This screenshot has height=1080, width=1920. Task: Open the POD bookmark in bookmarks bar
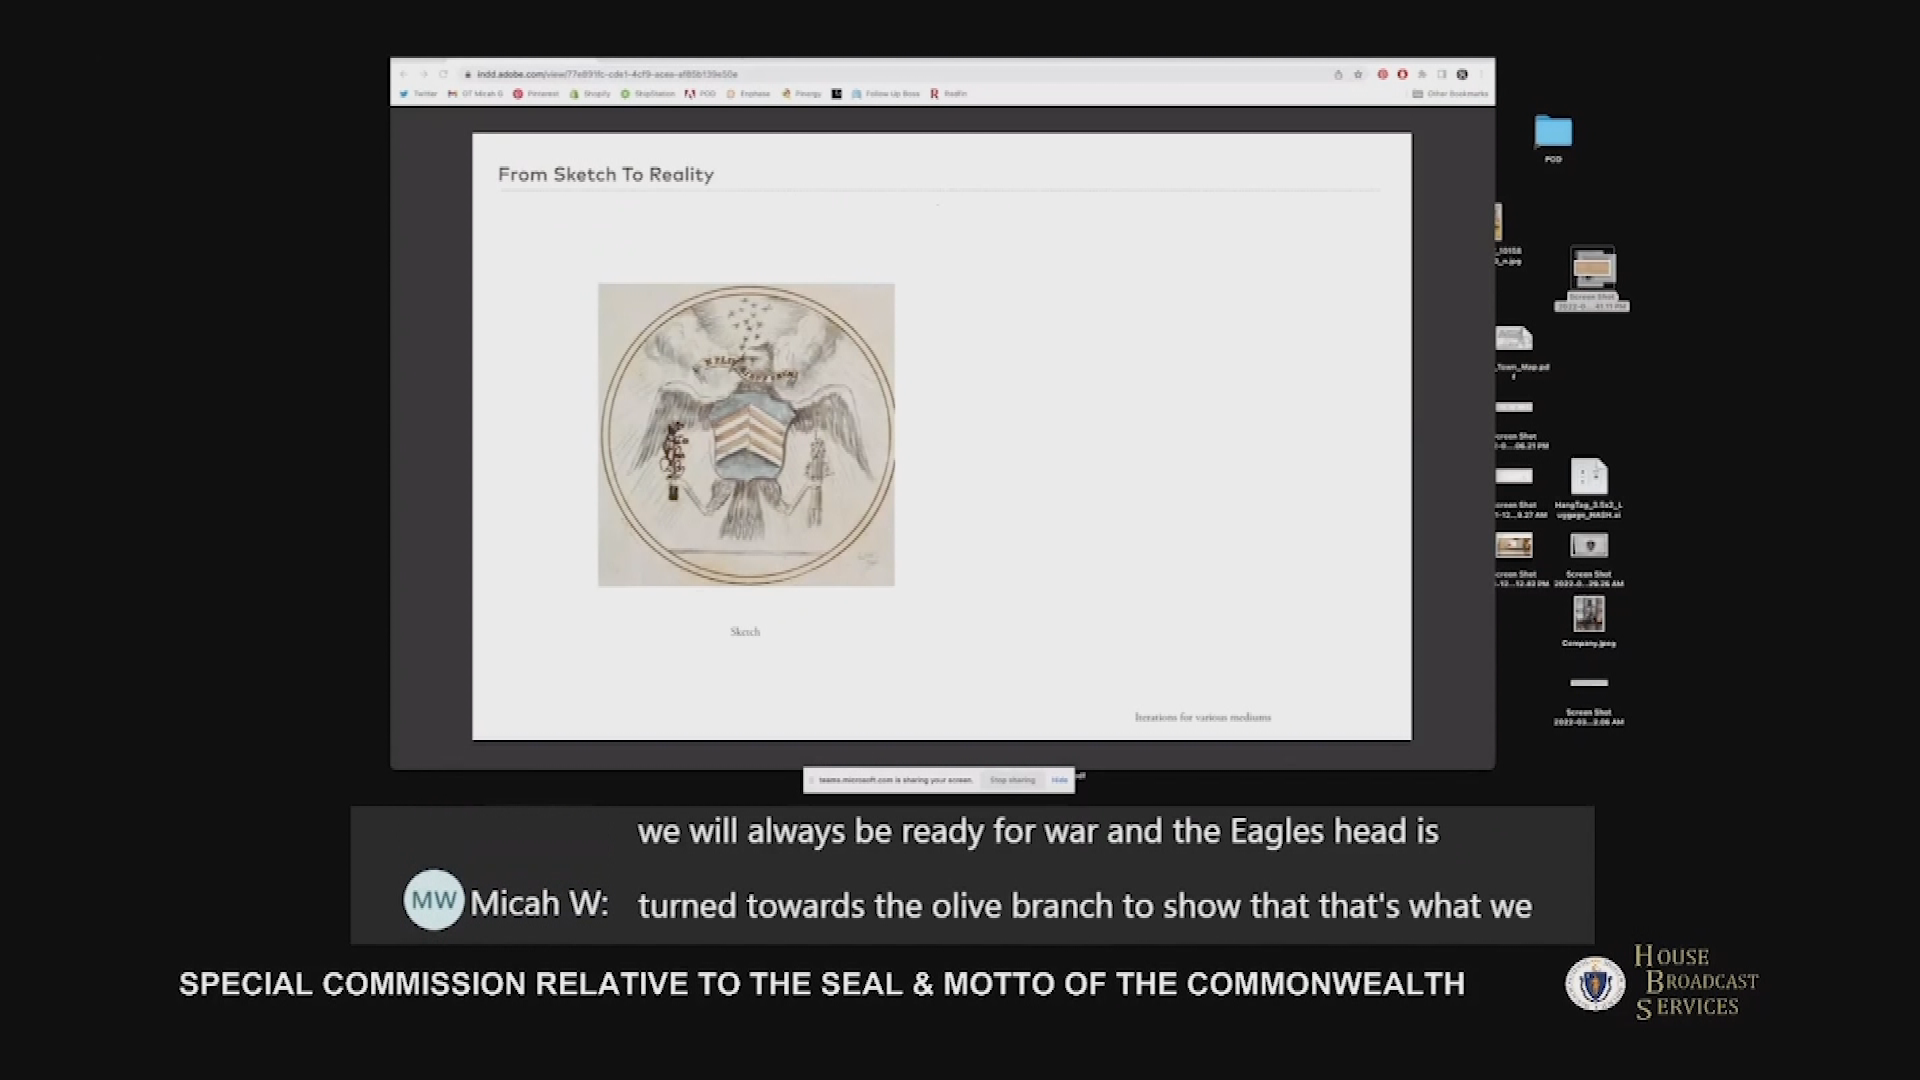701,94
